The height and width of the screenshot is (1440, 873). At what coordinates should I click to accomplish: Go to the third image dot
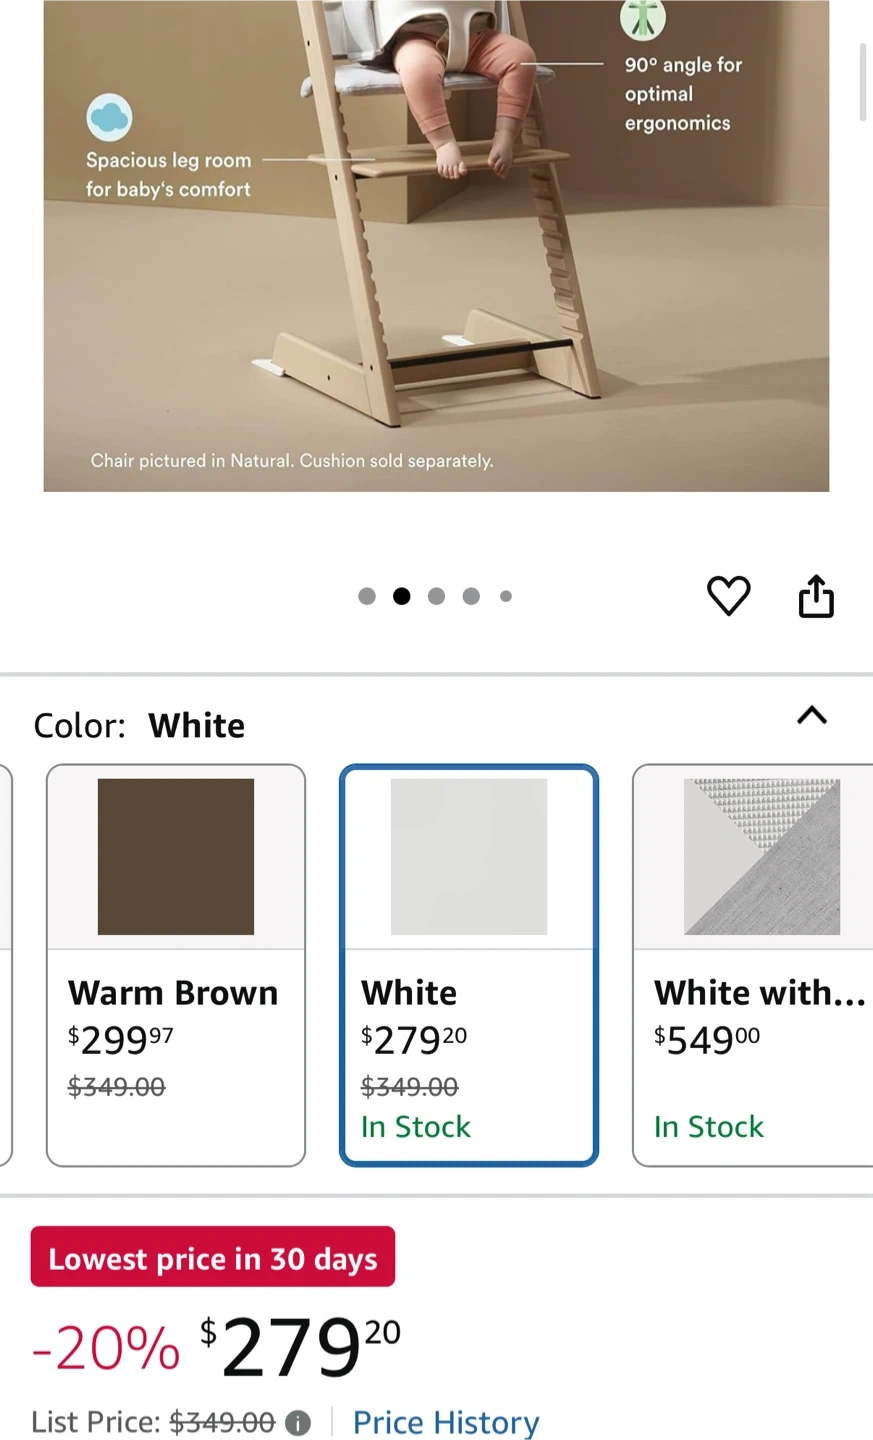click(x=436, y=596)
